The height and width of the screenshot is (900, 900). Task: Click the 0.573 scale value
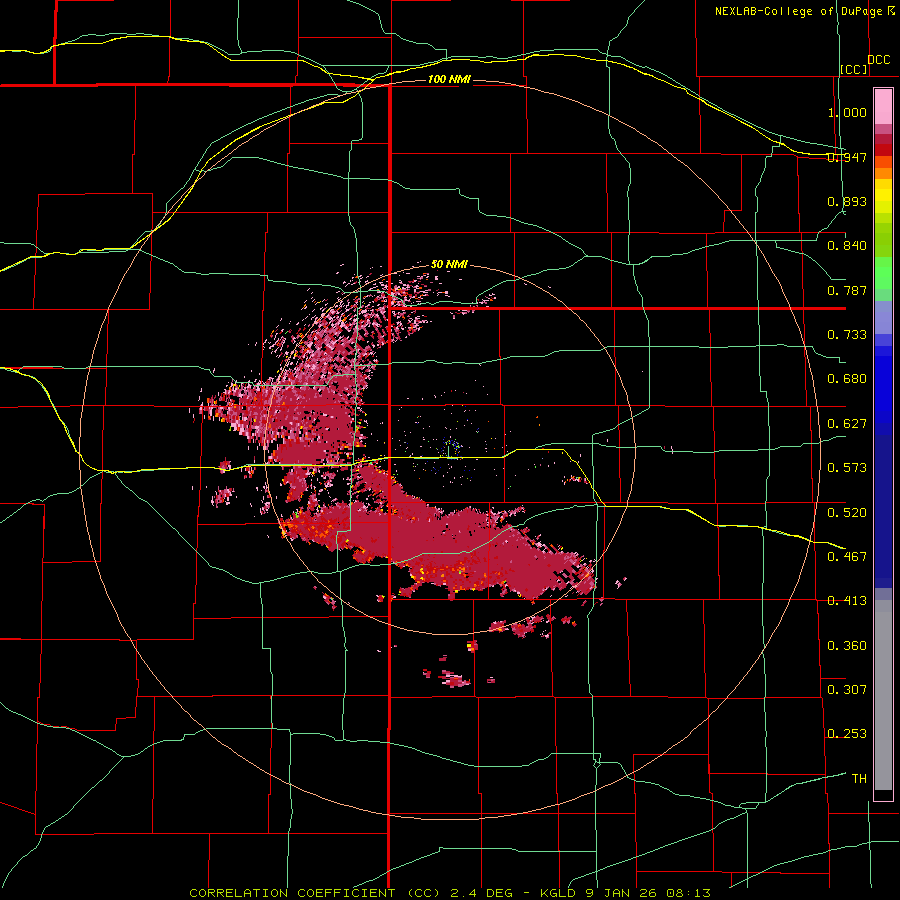pos(847,468)
